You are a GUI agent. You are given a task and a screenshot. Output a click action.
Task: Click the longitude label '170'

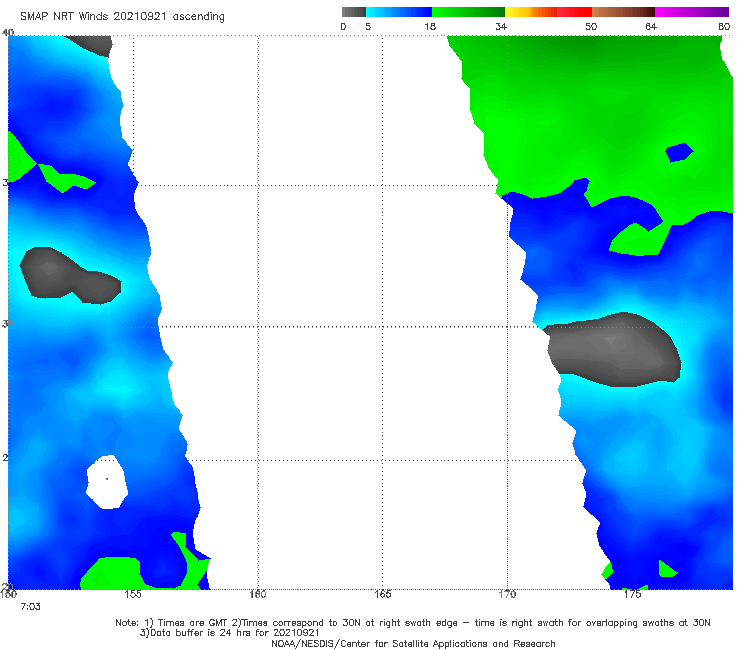[x=507, y=594]
